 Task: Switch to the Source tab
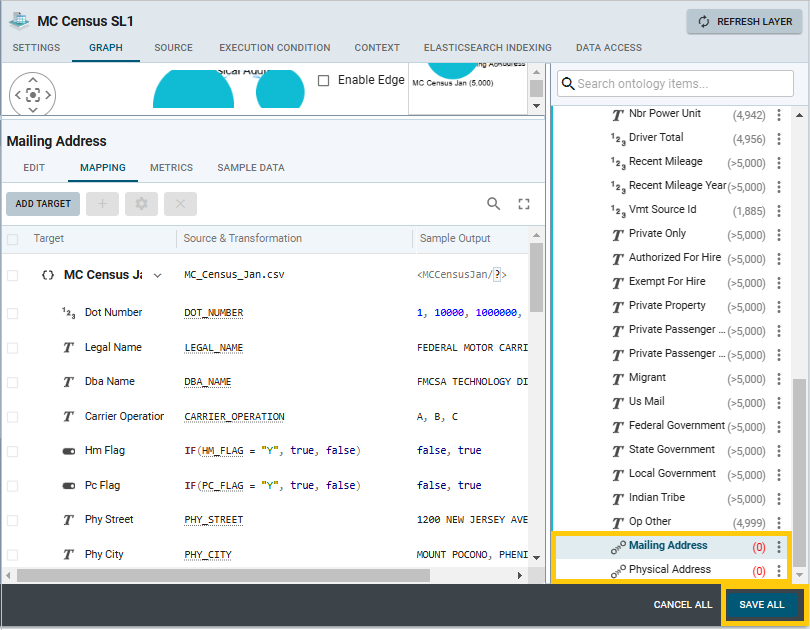(173, 48)
